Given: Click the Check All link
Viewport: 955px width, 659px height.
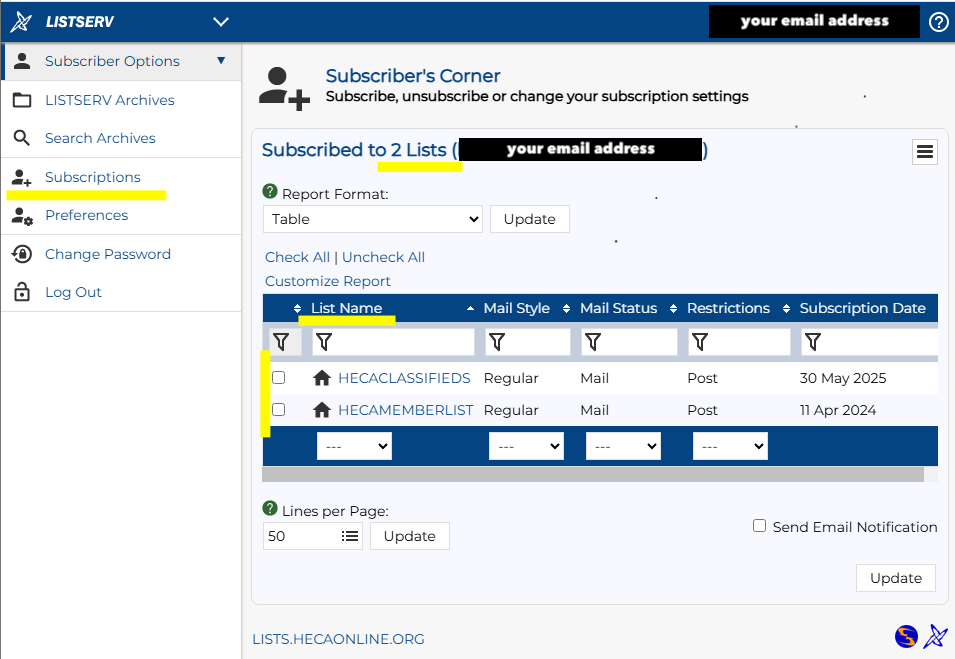Looking at the screenshot, I should tap(297, 257).
